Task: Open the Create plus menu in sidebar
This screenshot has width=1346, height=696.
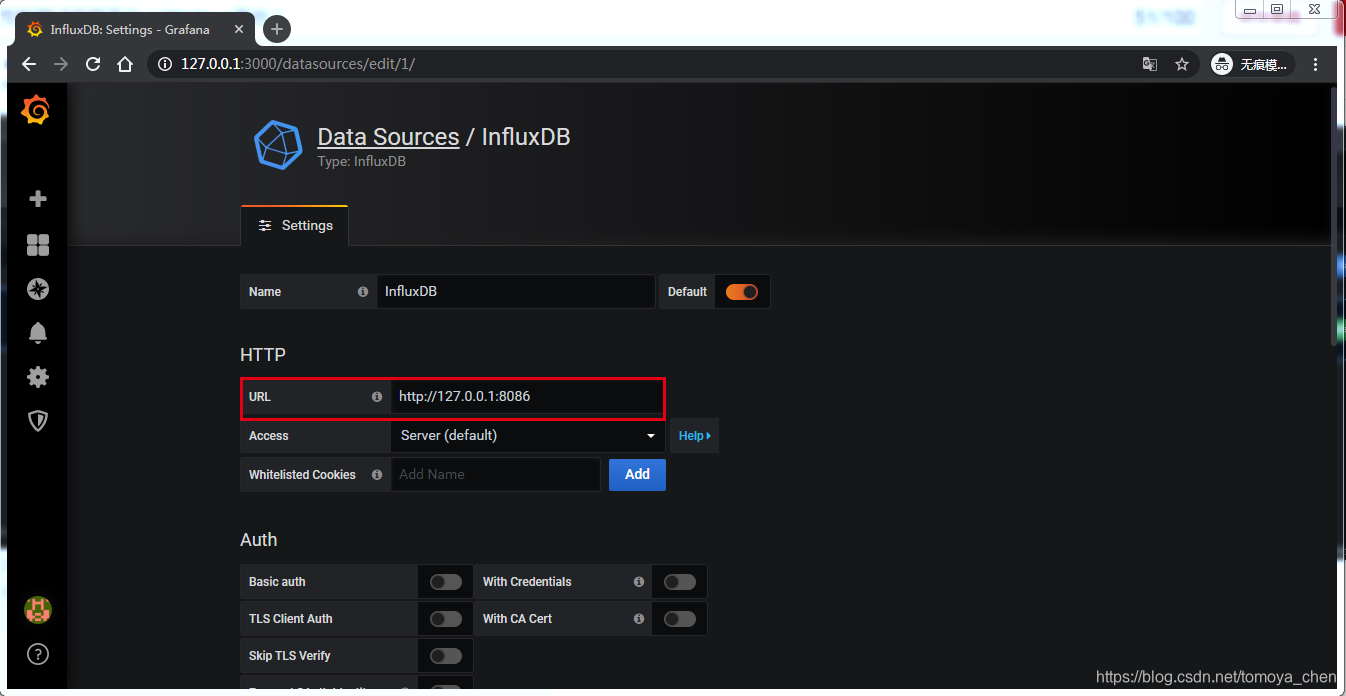Action: (x=38, y=199)
